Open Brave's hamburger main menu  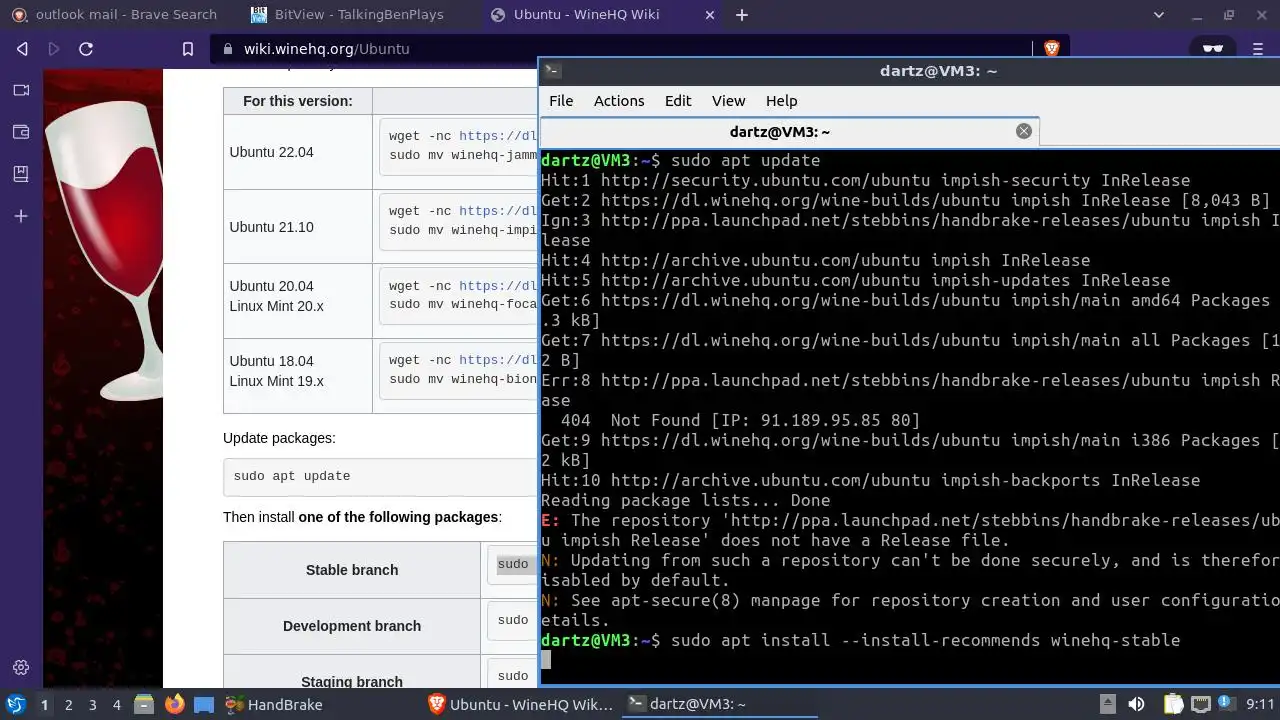1258,48
